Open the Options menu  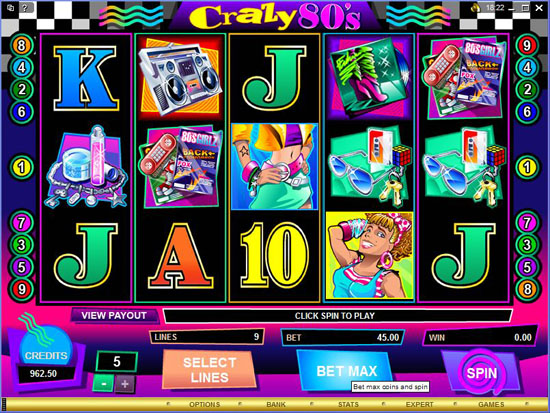click(x=204, y=405)
